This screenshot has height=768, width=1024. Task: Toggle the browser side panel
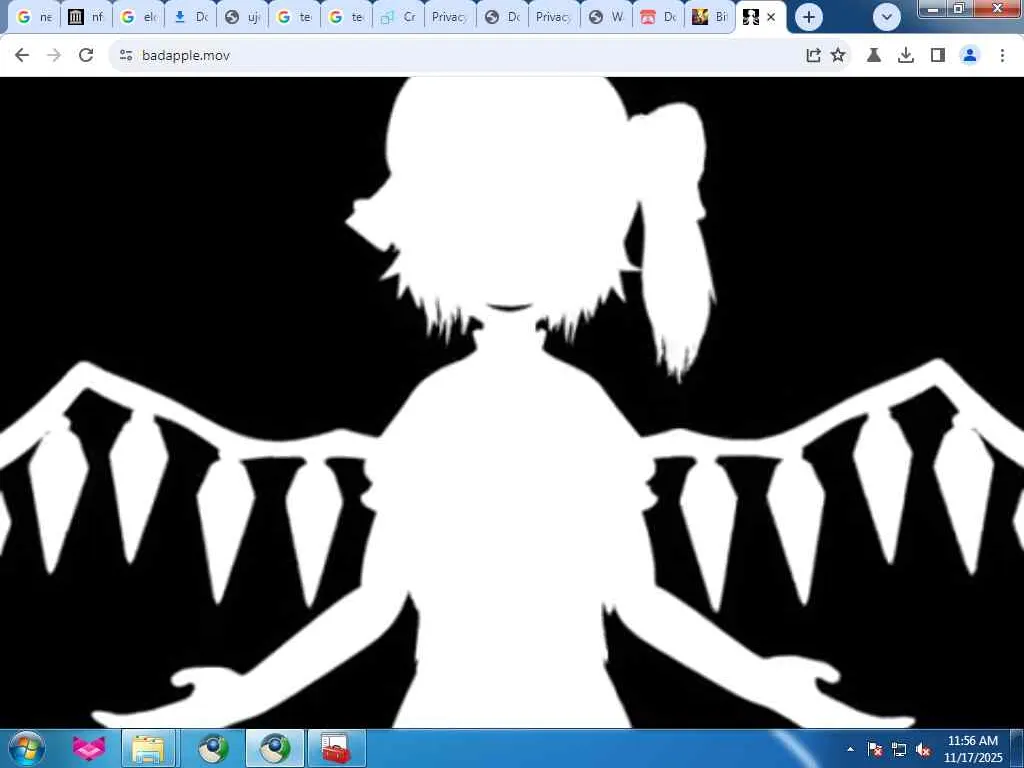click(938, 56)
